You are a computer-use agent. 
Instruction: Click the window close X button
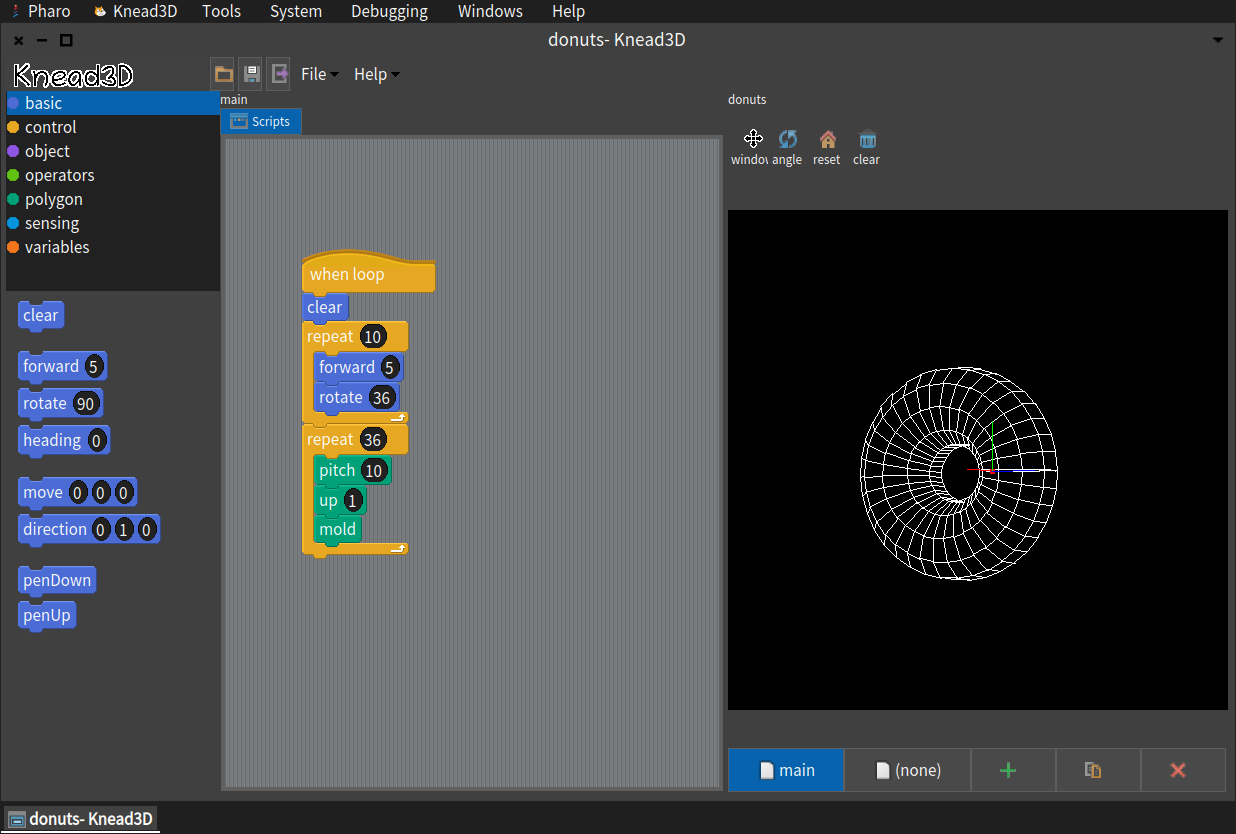(19, 40)
